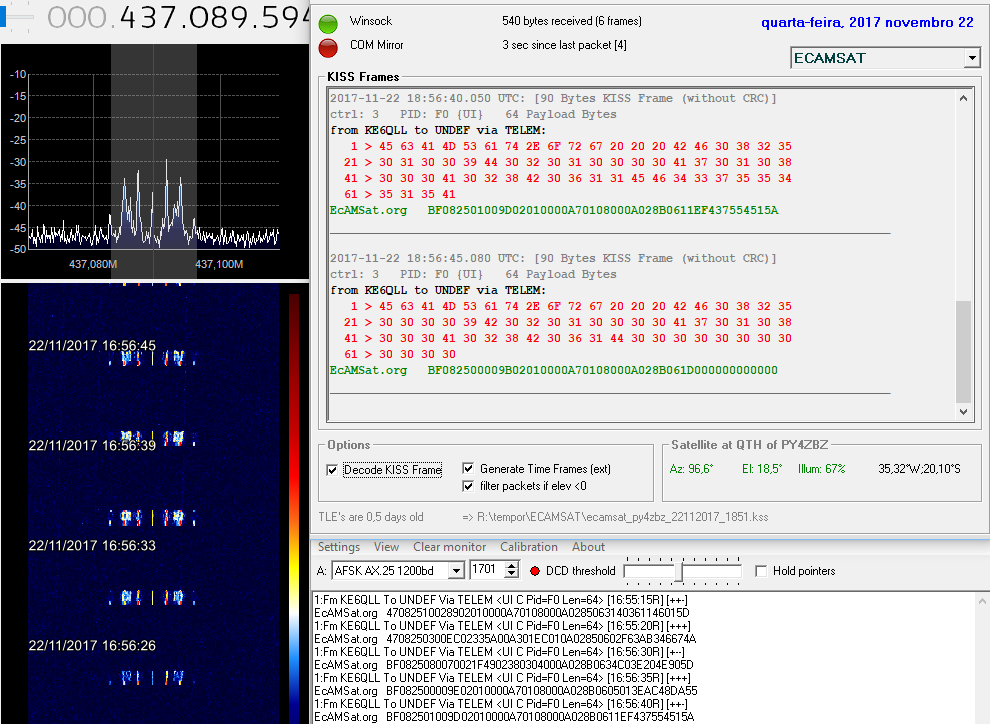Open the Settings menu
The height and width of the screenshot is (724, 990).
click(x=339, y=547)
